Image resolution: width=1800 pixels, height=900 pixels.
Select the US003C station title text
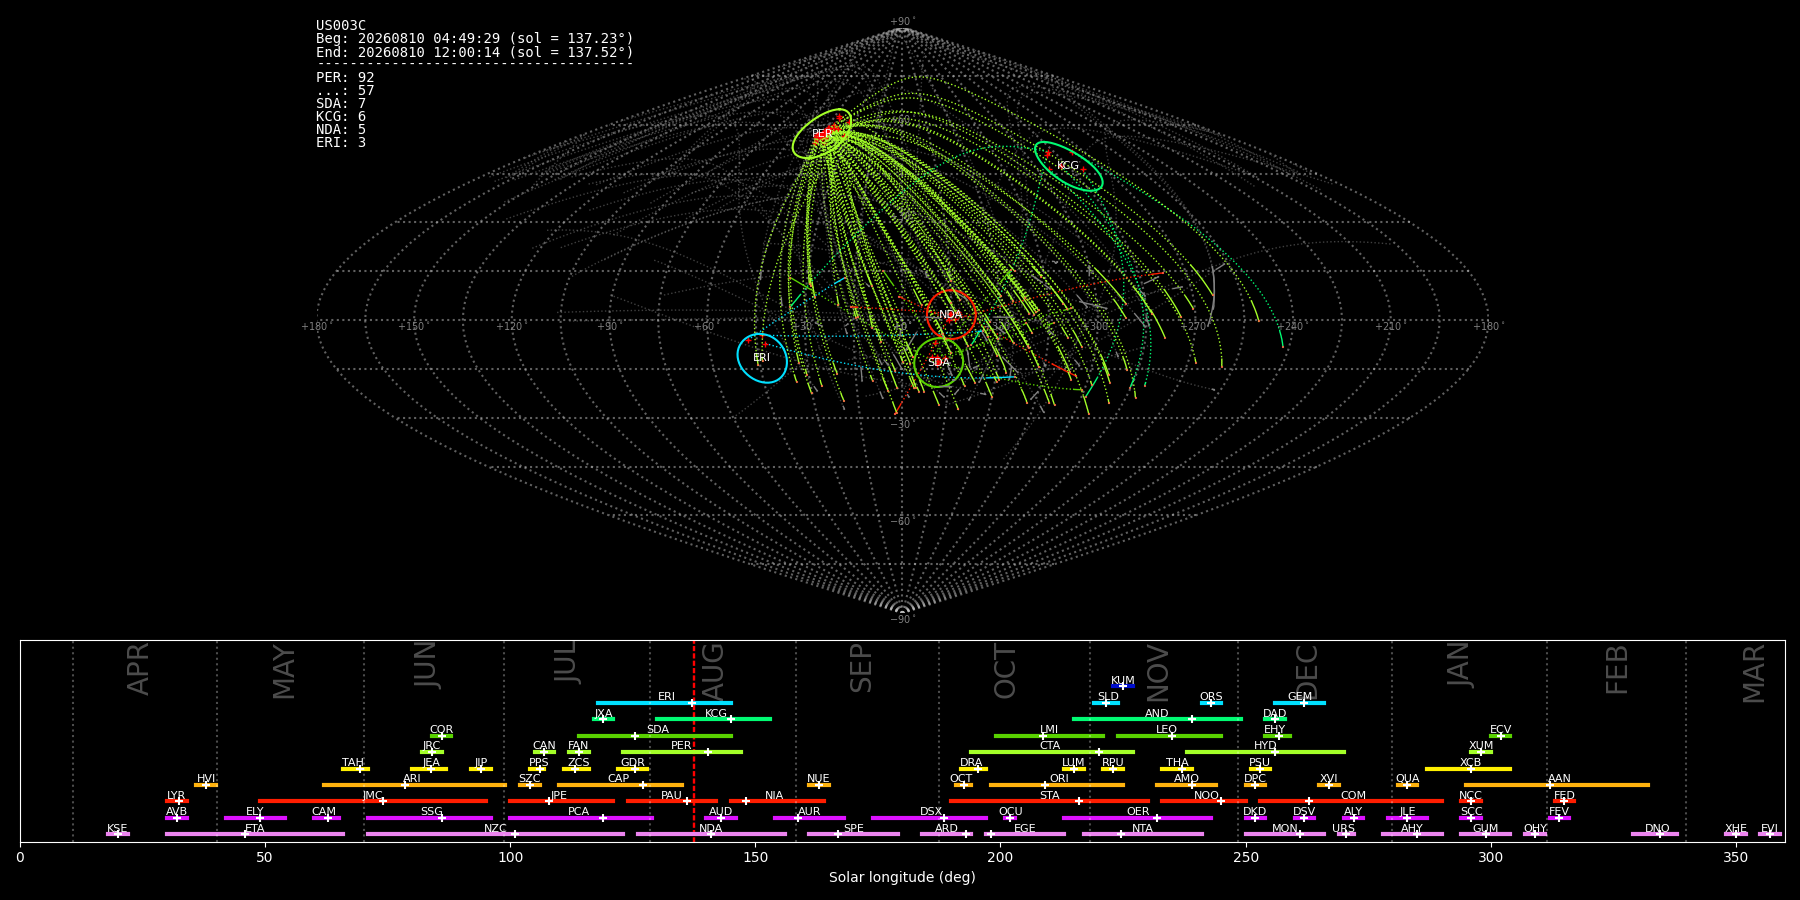341,25
